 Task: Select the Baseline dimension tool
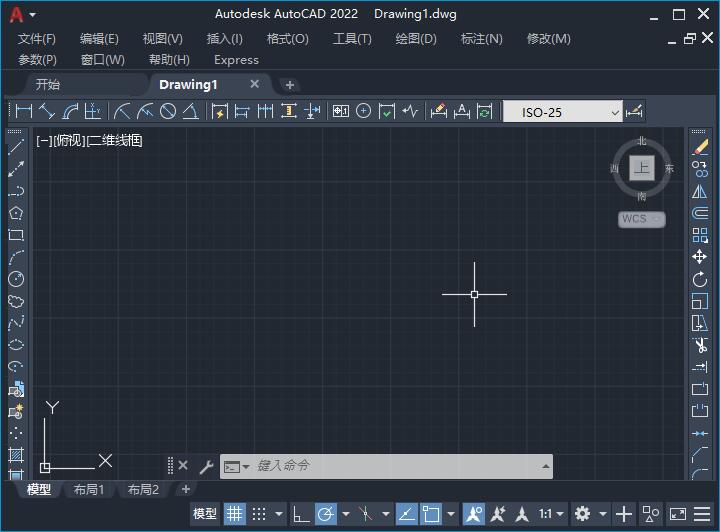pyautogui.click(x=242, y=112)
